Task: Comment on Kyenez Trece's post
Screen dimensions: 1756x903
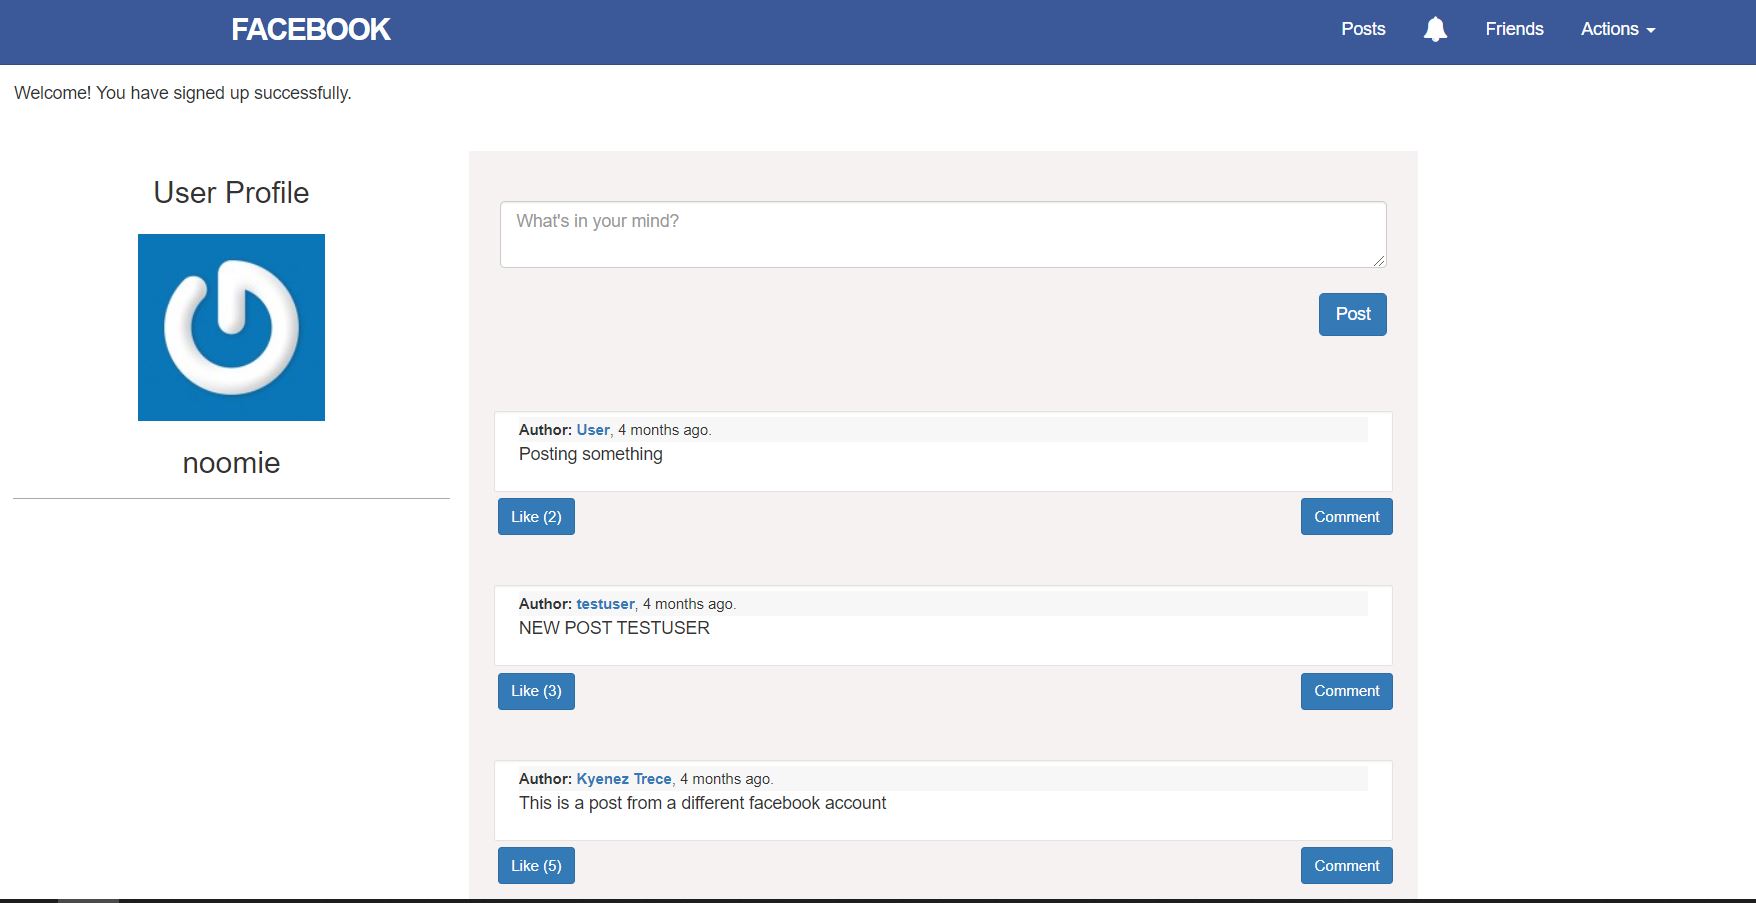Action: pos(1346,866)
